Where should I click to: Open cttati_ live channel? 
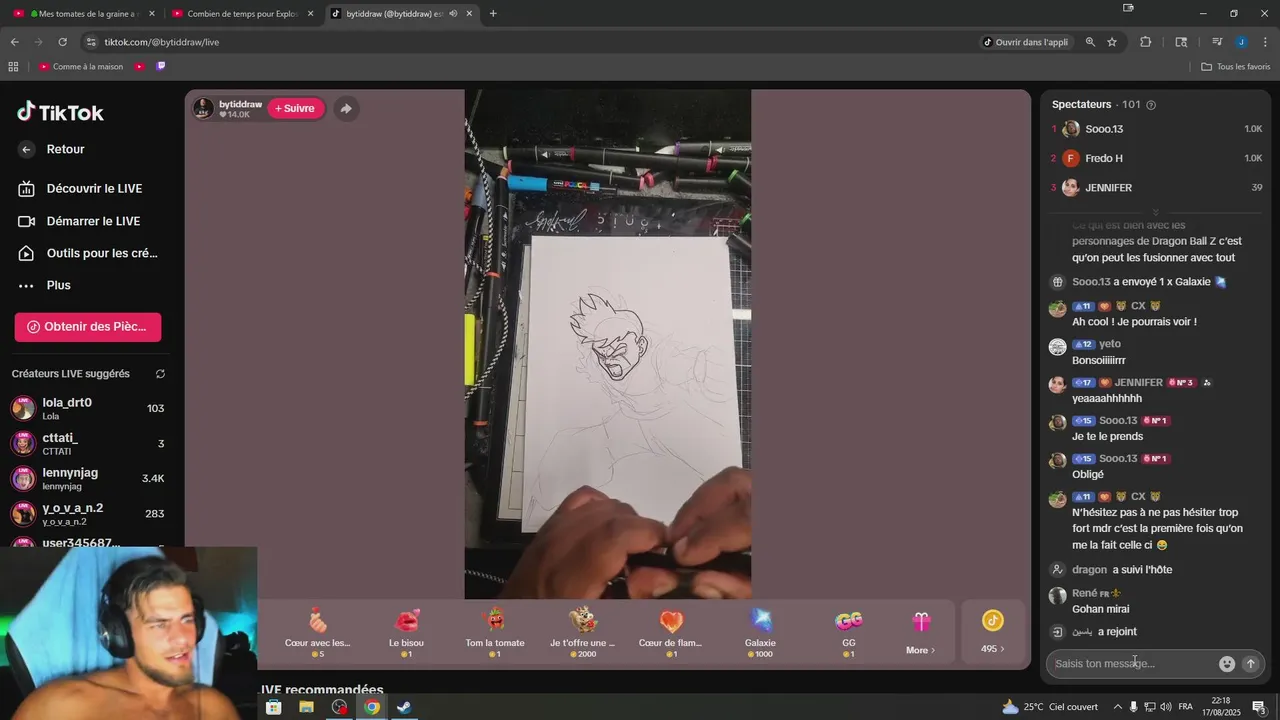pos(88,444)
